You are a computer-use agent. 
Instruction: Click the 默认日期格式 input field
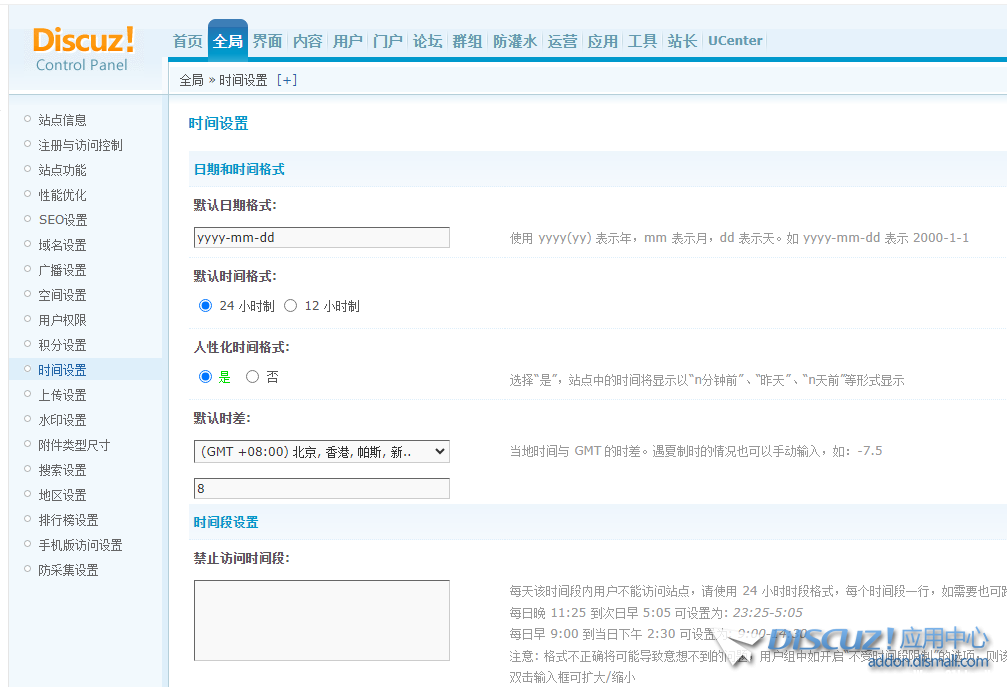click(321, 237)
